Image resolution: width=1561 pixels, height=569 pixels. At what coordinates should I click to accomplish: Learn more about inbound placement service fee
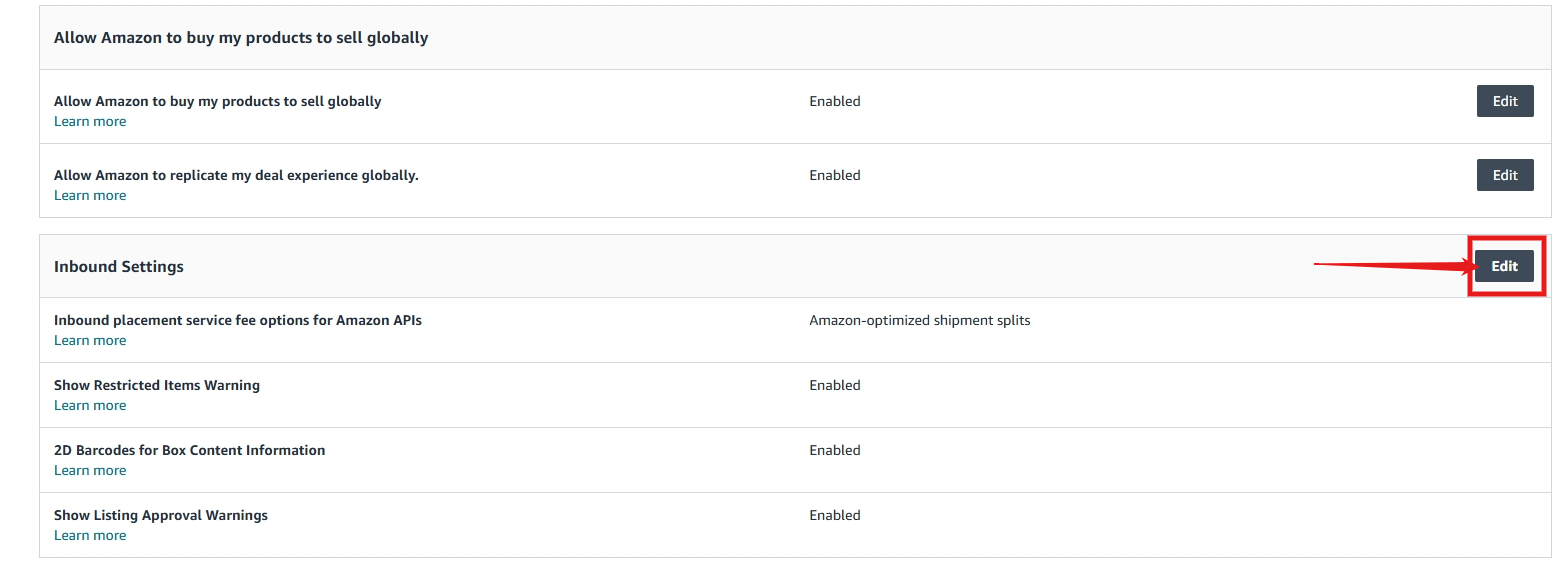90,341
